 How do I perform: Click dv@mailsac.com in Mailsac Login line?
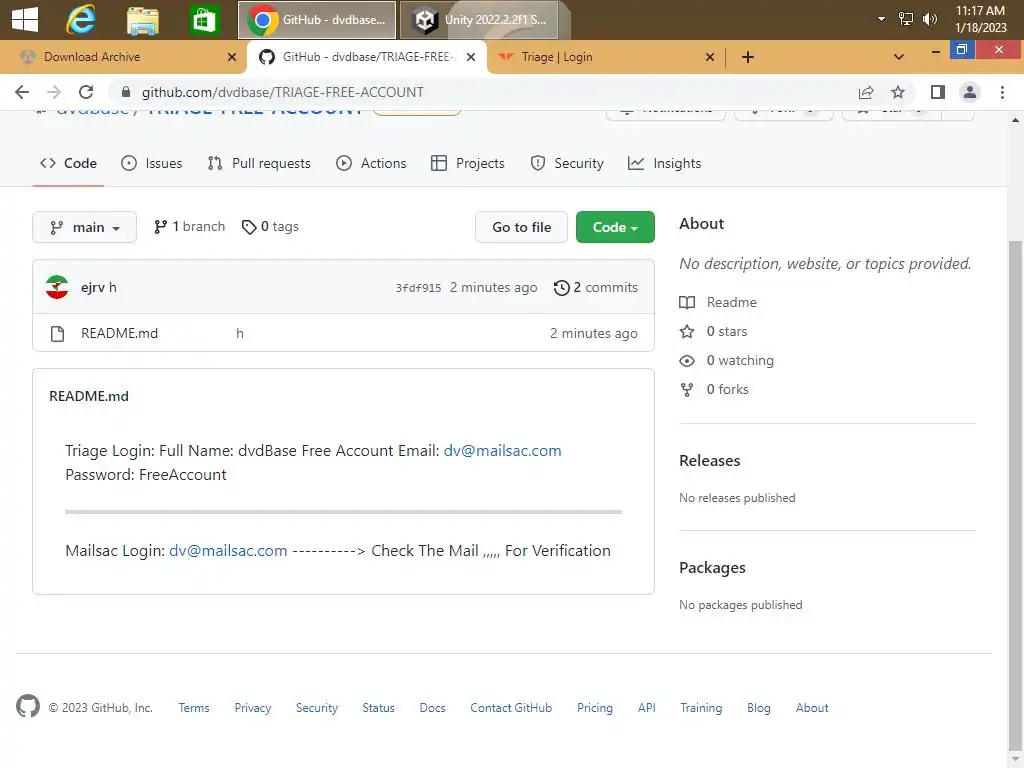pyautogui.click(x=228, y=551)
